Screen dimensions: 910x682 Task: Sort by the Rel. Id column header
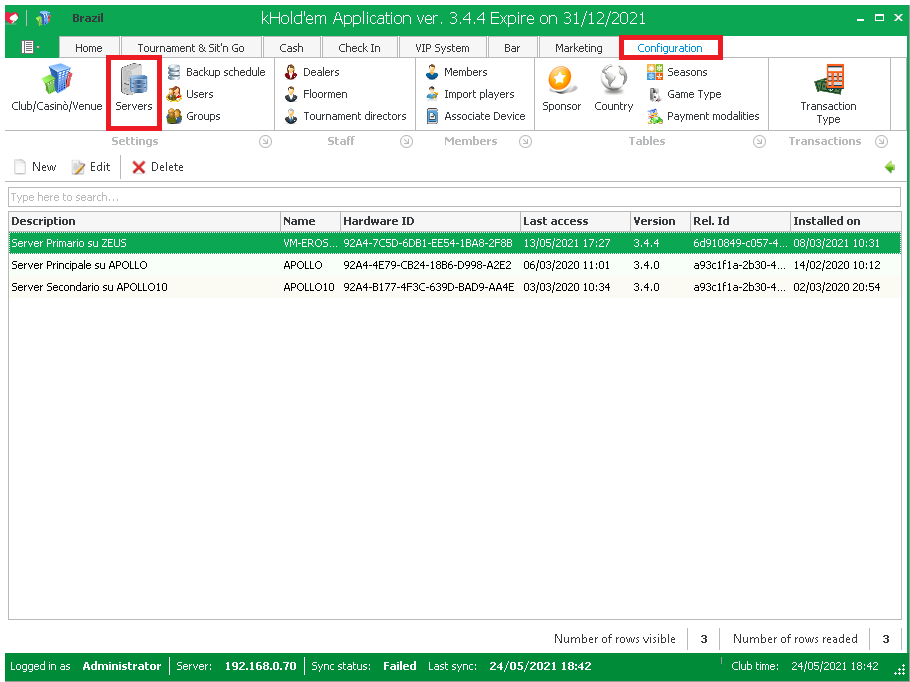click(741, 221)
